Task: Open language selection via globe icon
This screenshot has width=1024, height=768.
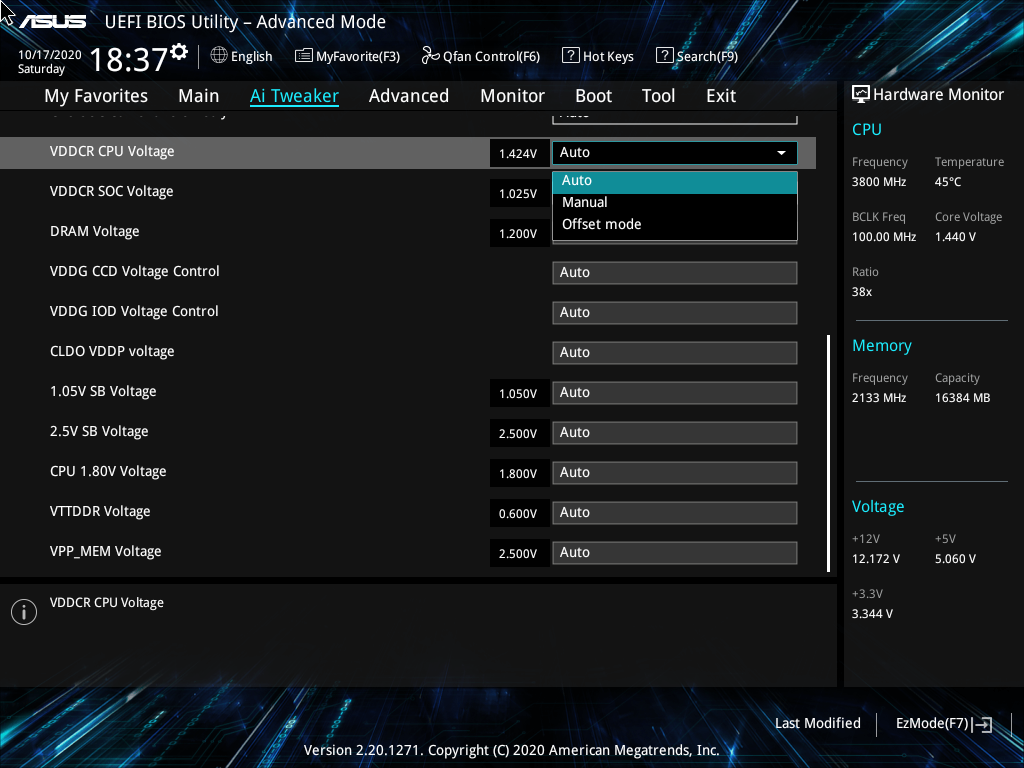Action: [x=219, y=56]
